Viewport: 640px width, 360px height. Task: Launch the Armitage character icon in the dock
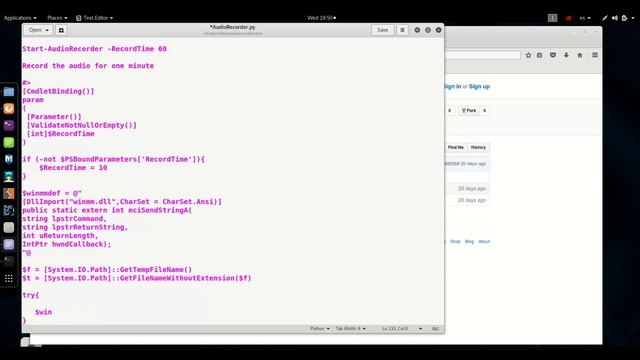point(9,176)
